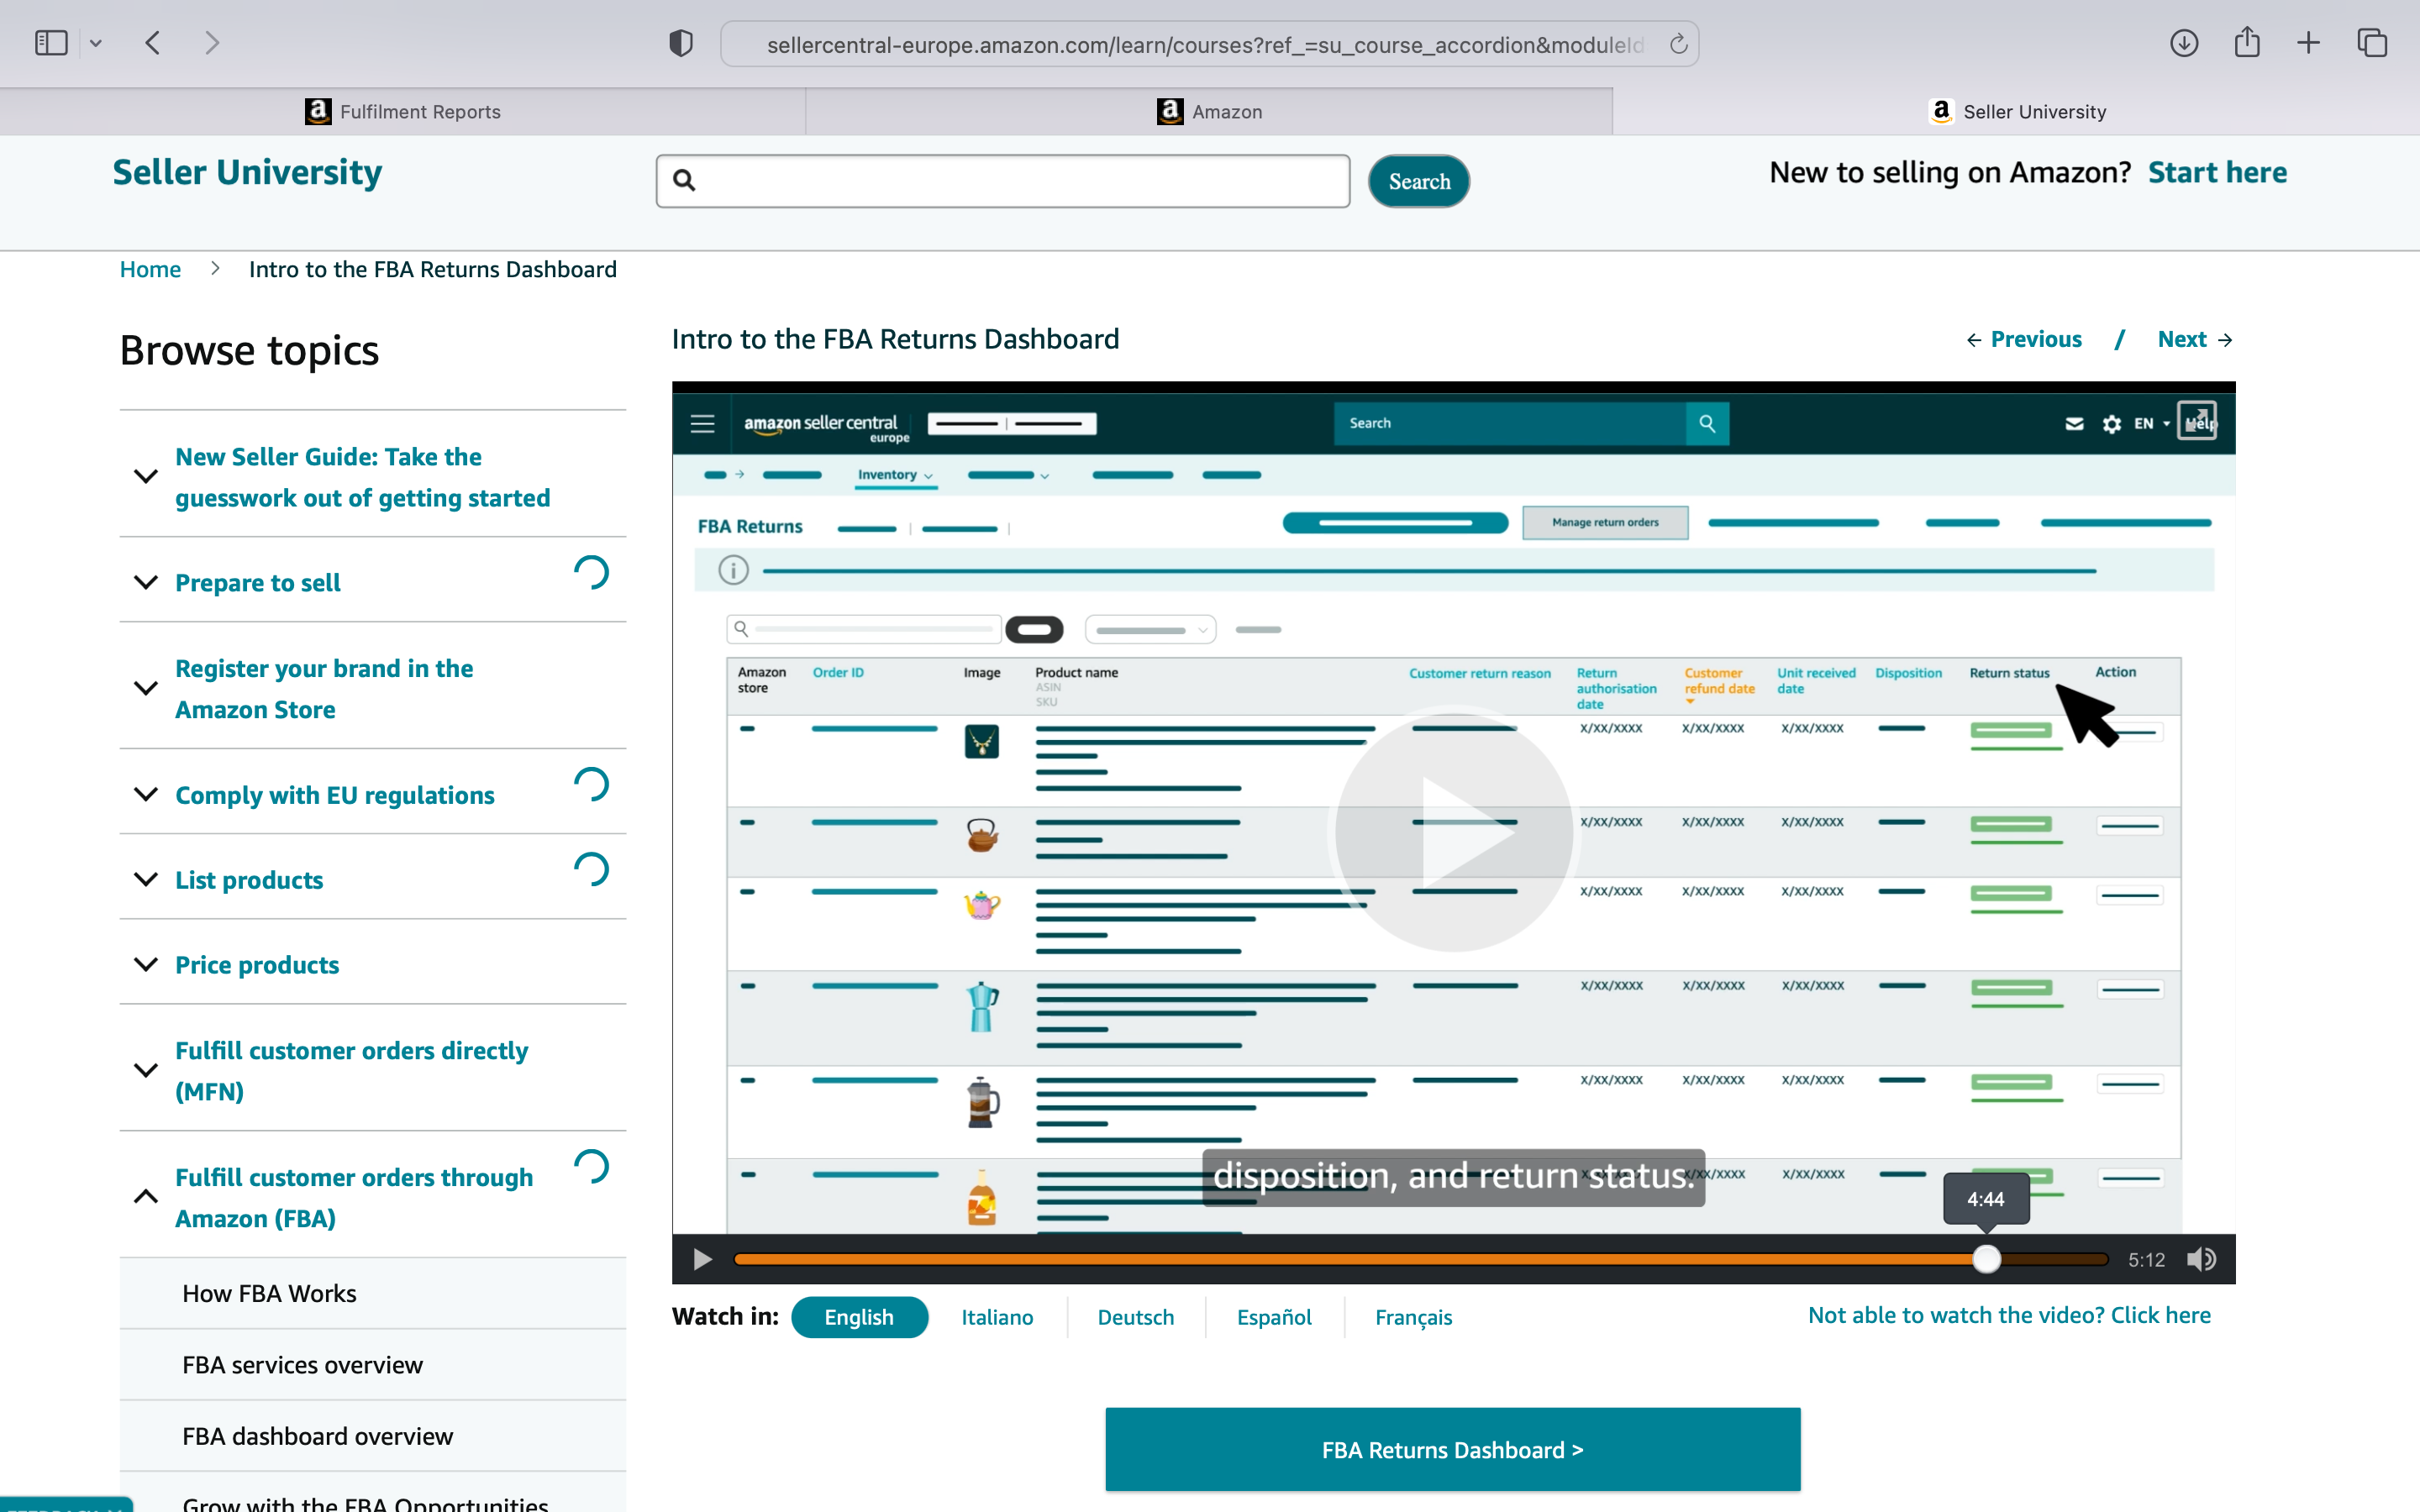
Task: Go to the Home breadcrumb link
Action: pyautogui.click(x=150, y=269)
